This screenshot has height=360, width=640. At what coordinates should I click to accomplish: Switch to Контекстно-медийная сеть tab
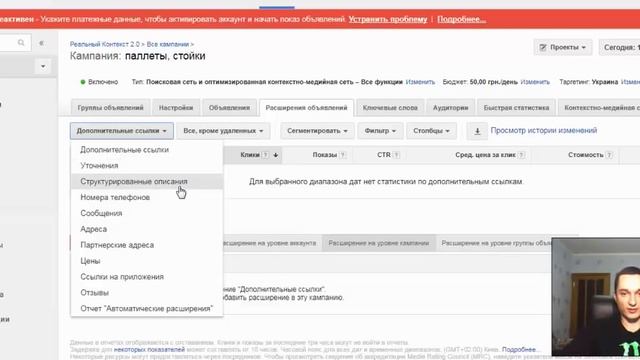(599, 108)
